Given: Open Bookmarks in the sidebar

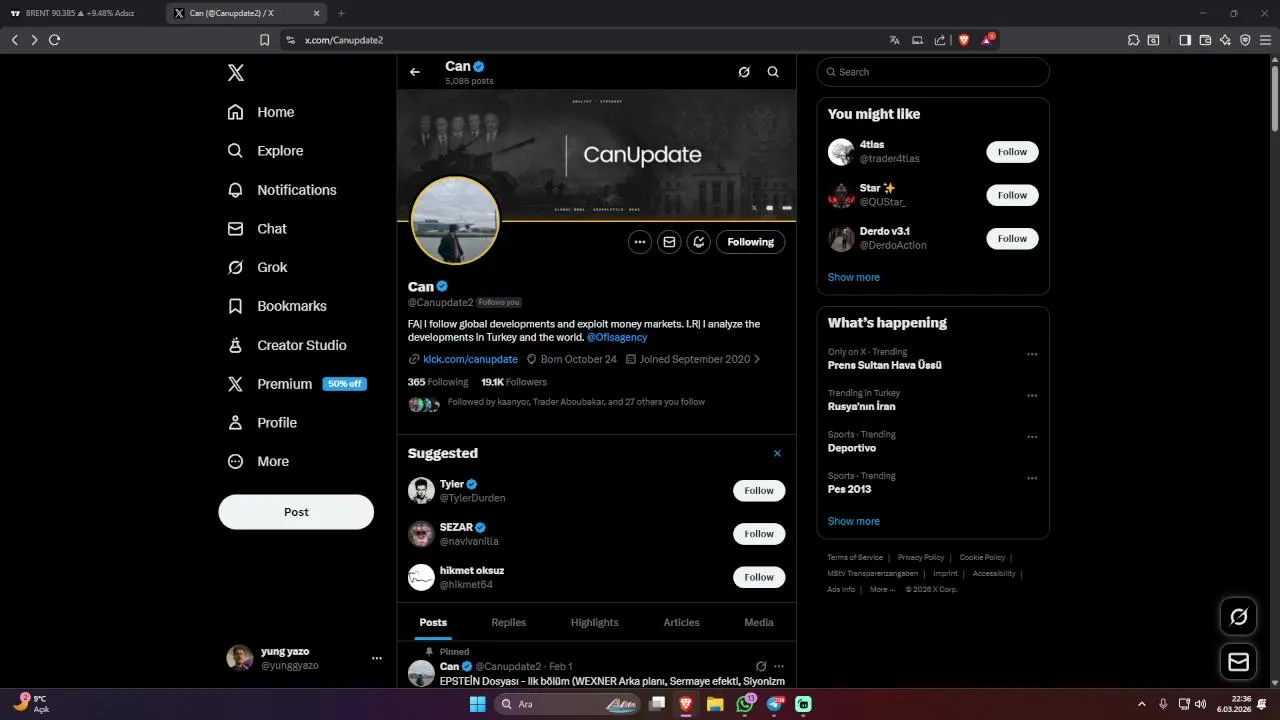Looking at the screenshot, I should (276, 306).
